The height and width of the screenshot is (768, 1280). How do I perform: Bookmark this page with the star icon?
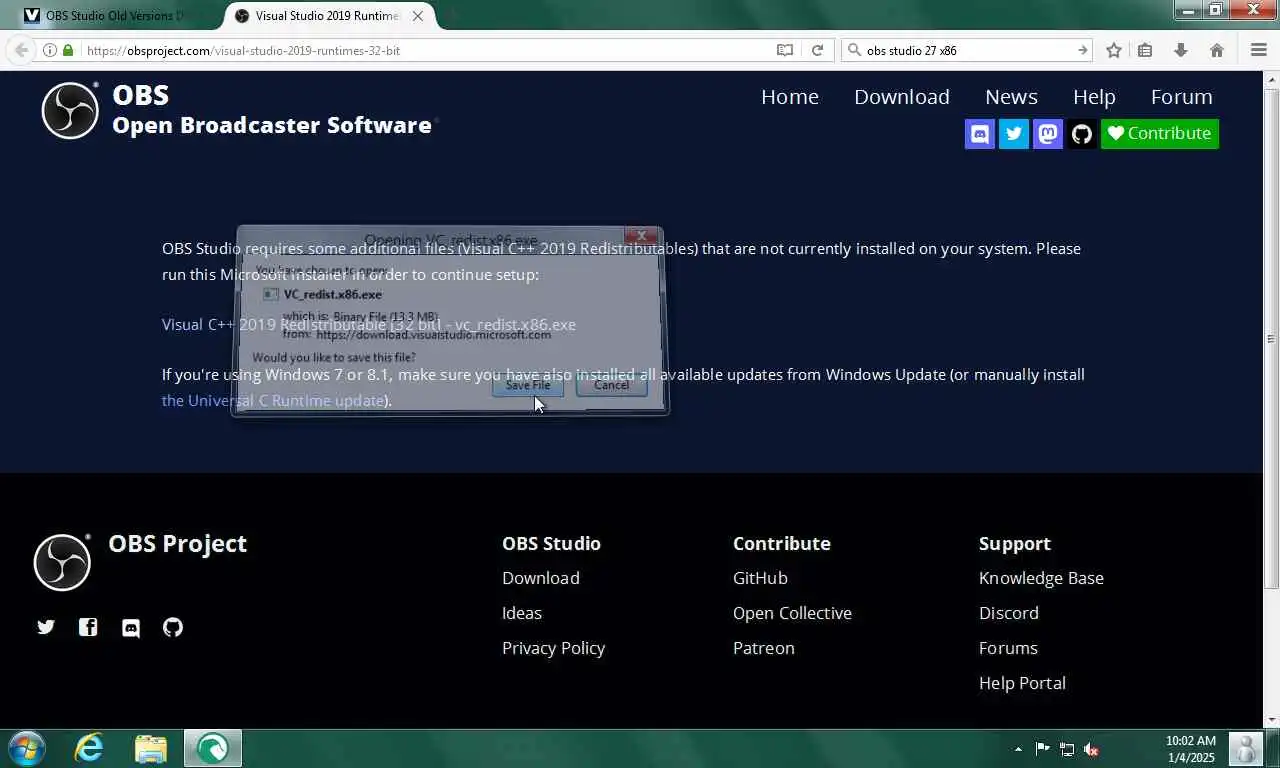1114,50
